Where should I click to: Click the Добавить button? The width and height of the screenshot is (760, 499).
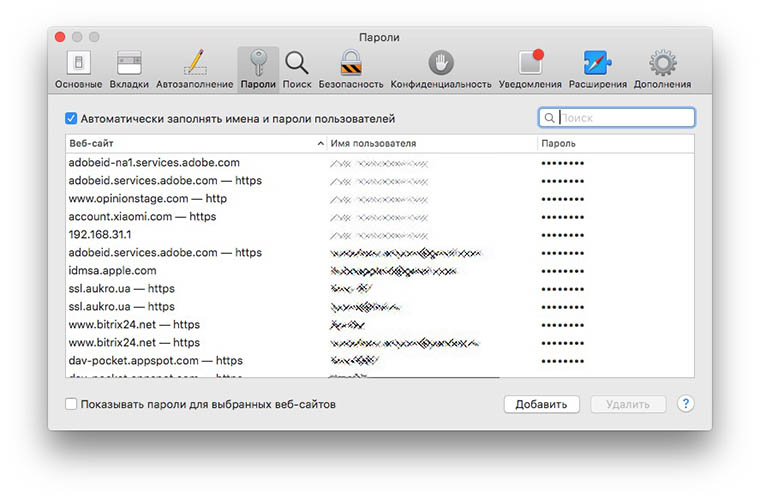pyautogui.click(x=541, y=405)
